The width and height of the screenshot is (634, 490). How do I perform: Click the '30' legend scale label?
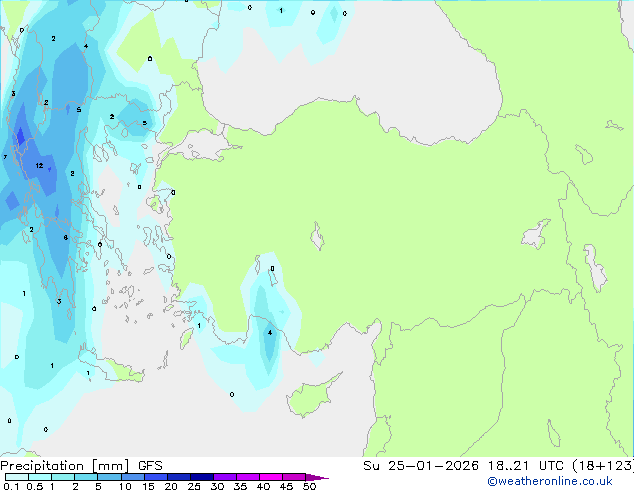[x=217, y=486]
